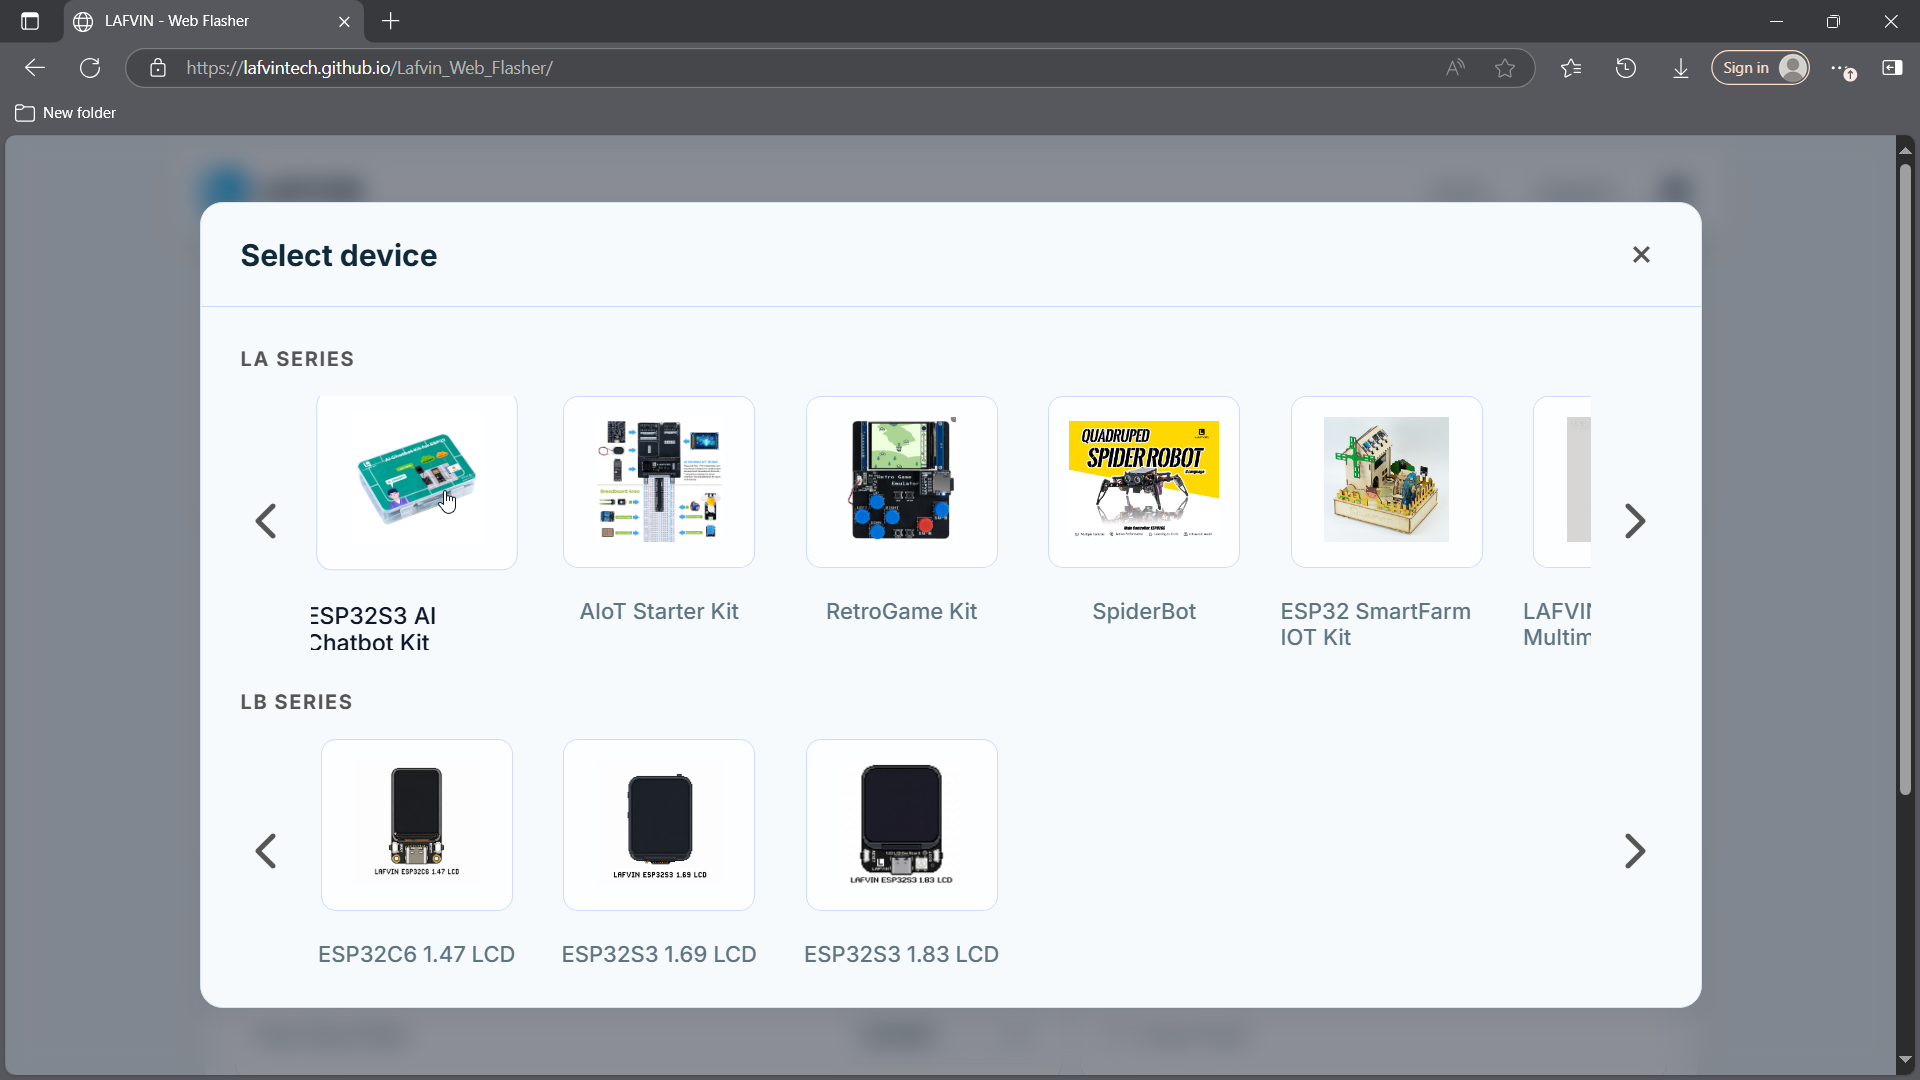
Task: Click the ESP32 SmartFarm IOT Kit label
Action: [x=1376, y=624]
